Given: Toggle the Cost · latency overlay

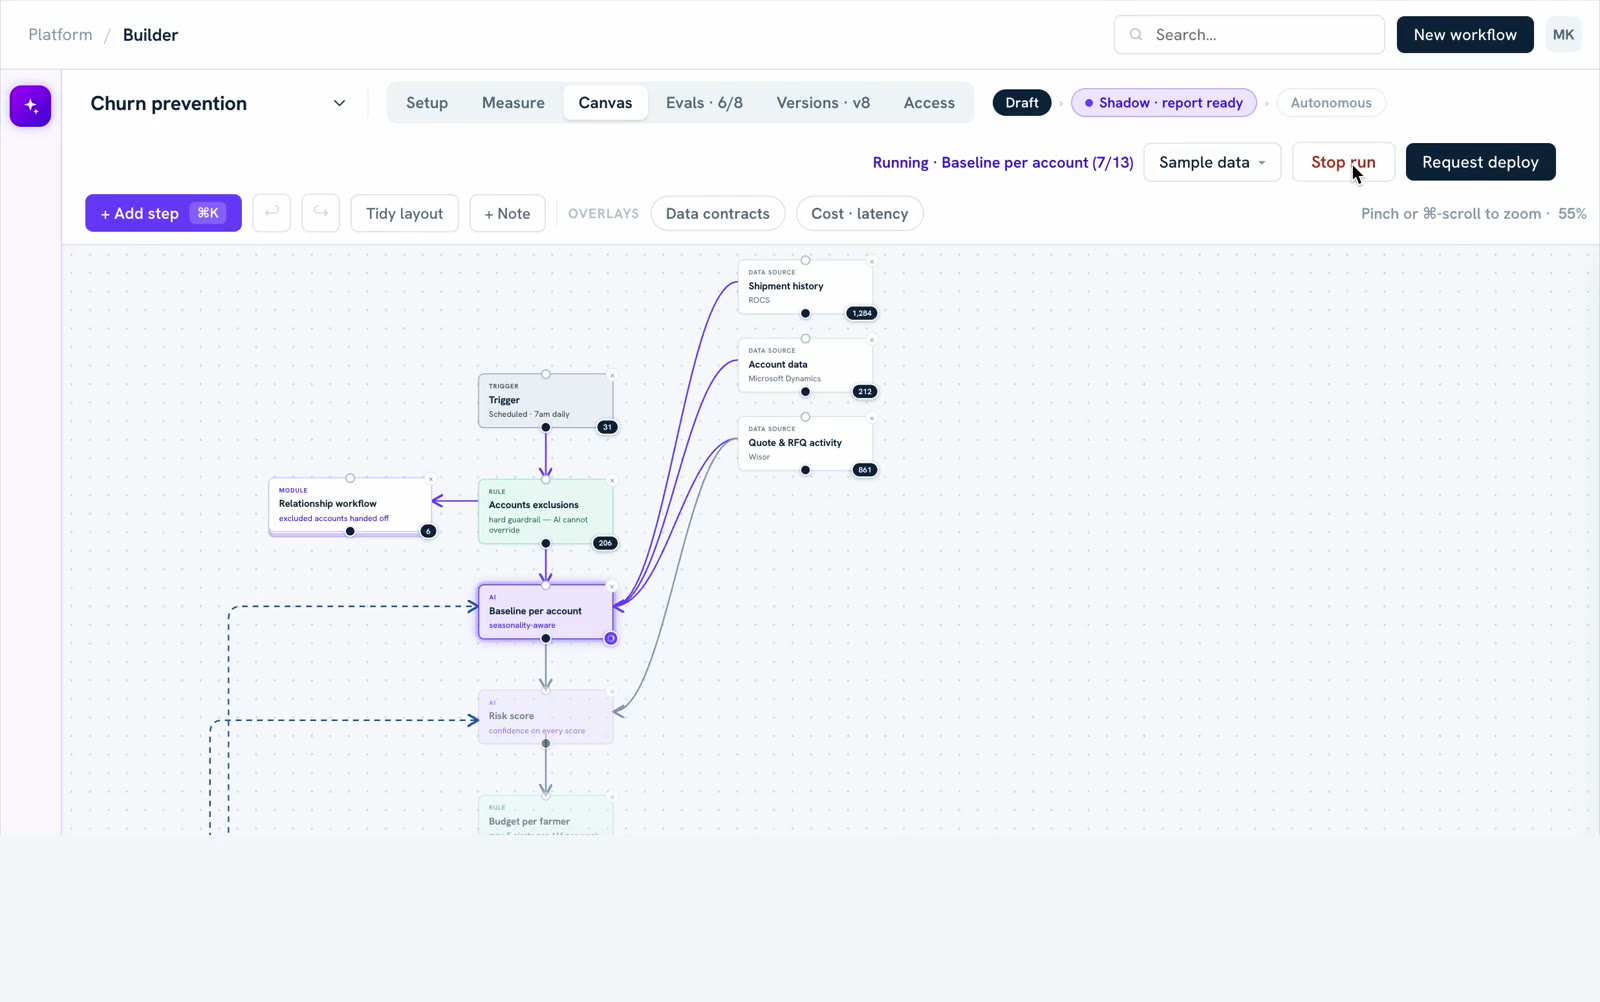Looking at the screenshot, I should point(860,214).
